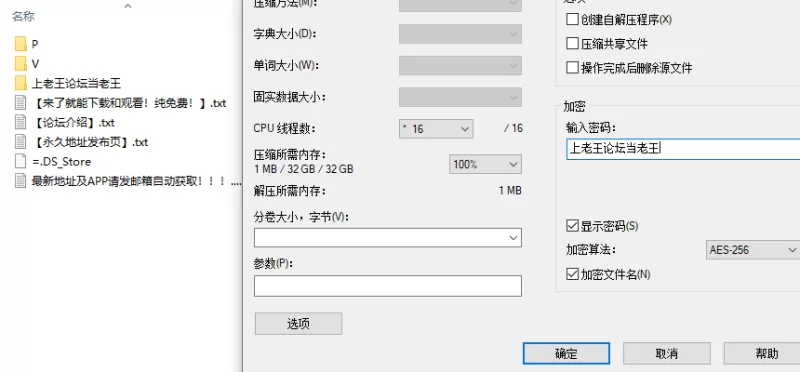Select the =.DS_Store file icon
Viewport: 800px width, 372px height.
click(x=20, y=161)
